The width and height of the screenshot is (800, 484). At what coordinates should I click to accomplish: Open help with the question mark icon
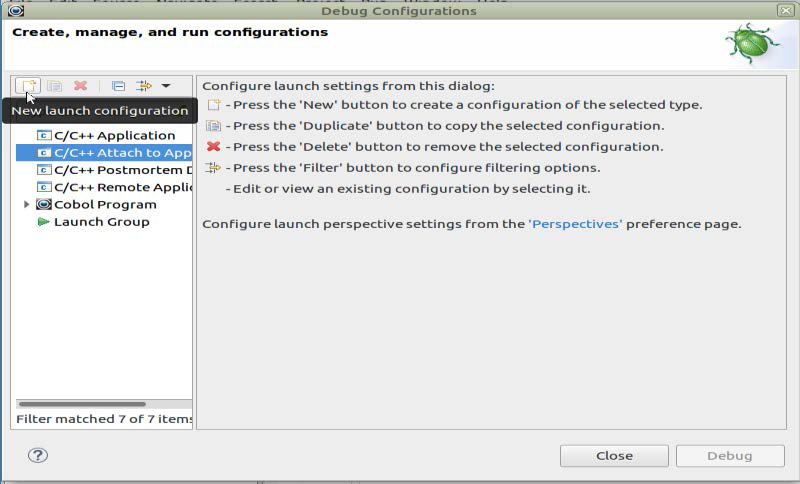(x=38, y=455)
